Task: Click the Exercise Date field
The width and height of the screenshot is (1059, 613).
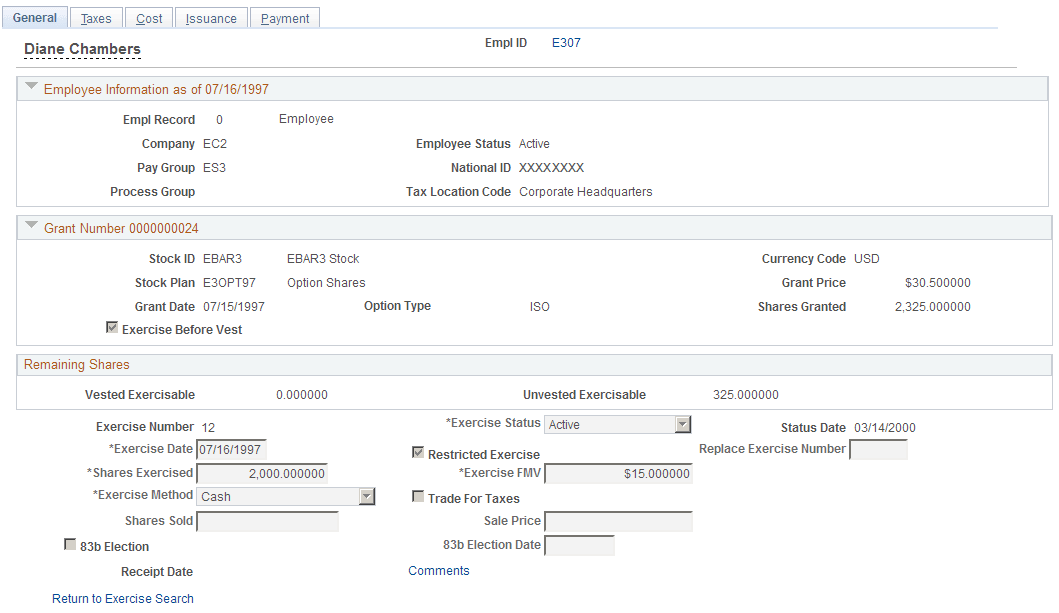Action: 231,450
